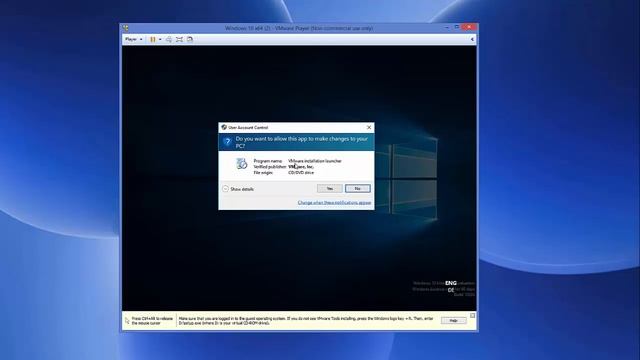Close the User Account Control dialog
The height and width of the screenshot is (360, 640).
click(x=369, y=127)
